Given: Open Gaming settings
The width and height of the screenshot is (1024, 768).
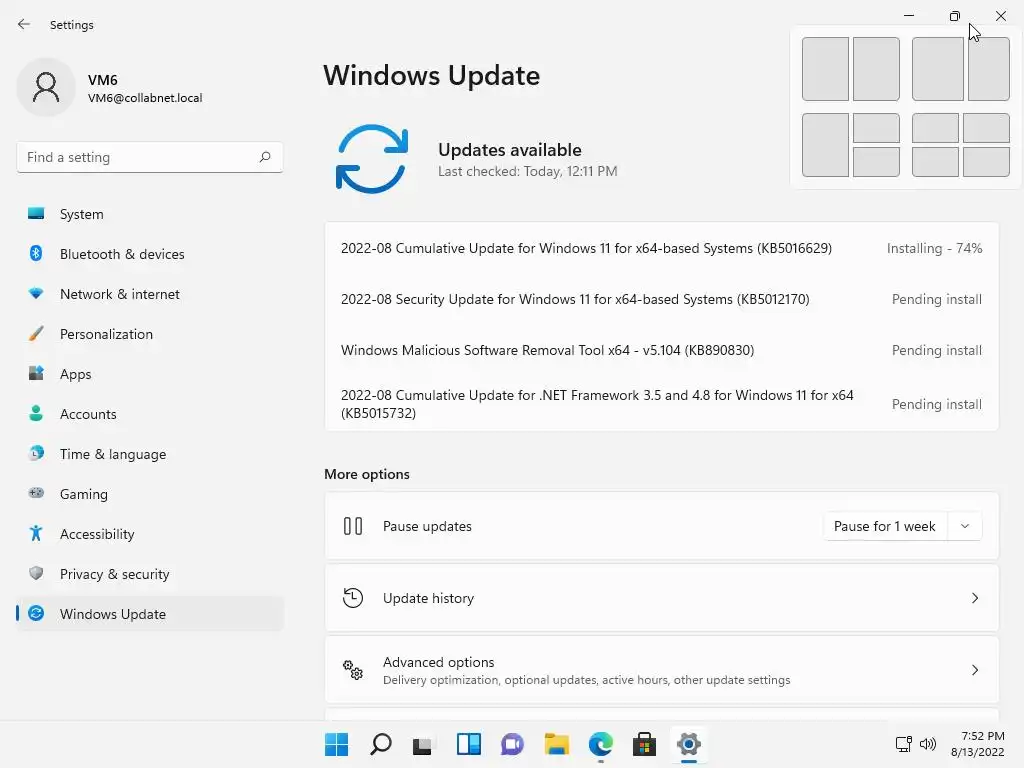Looking at the screenshot, I should coord(150,494).
